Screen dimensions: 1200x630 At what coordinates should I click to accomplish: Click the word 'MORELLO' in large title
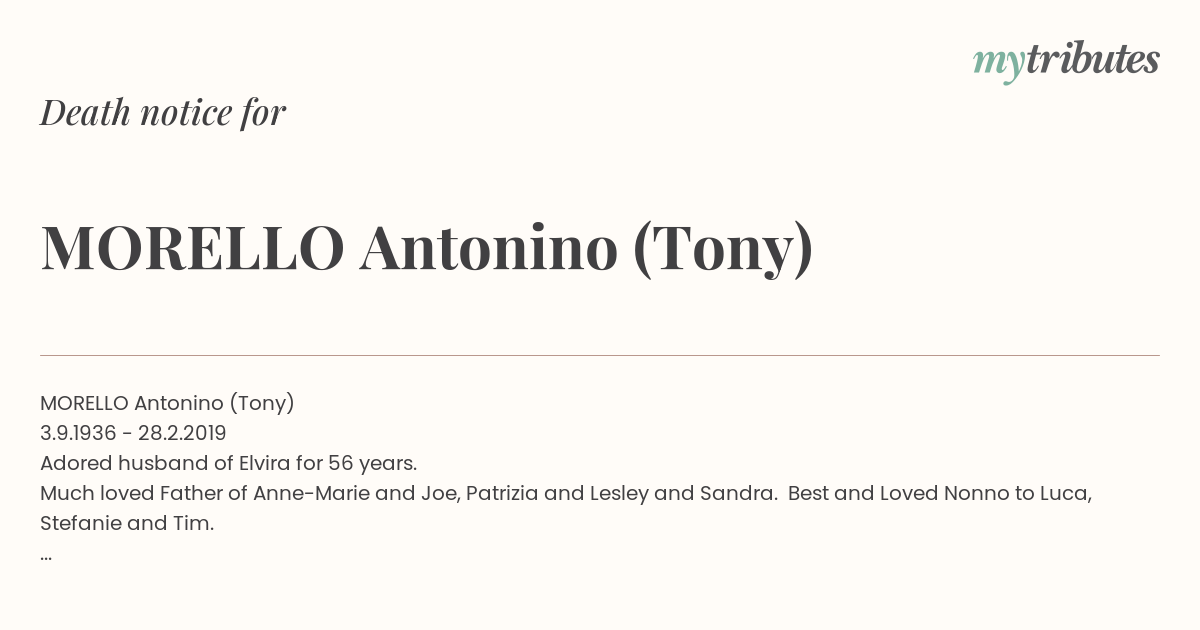[193, 249]
